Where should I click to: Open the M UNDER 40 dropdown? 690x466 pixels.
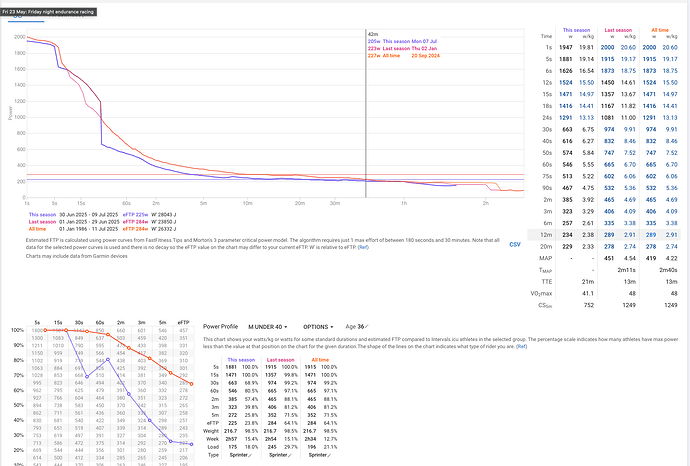click(269, 326)
